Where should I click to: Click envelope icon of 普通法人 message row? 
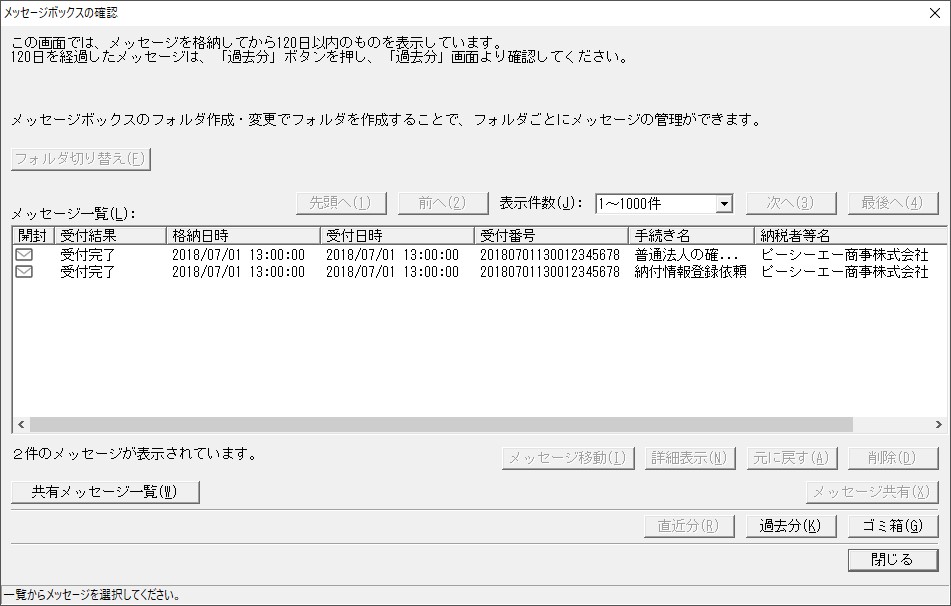24,255
